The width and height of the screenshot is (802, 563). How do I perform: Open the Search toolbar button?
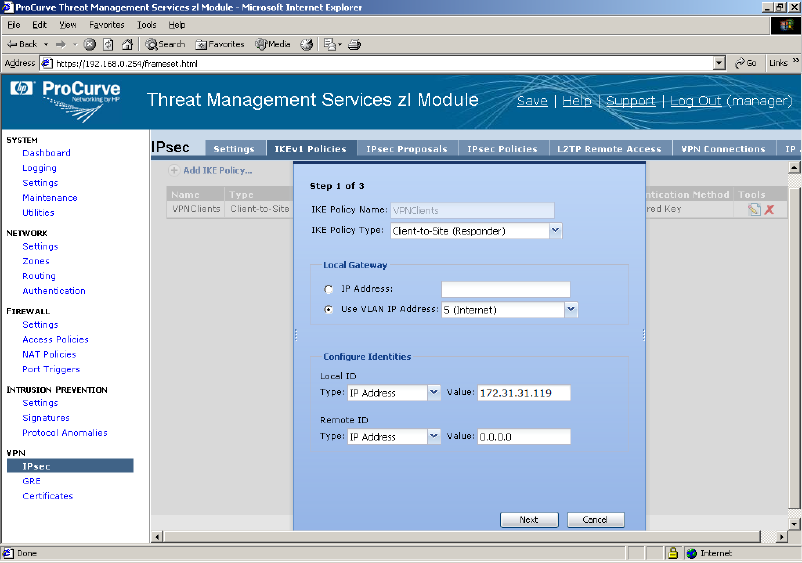point(165,44)
